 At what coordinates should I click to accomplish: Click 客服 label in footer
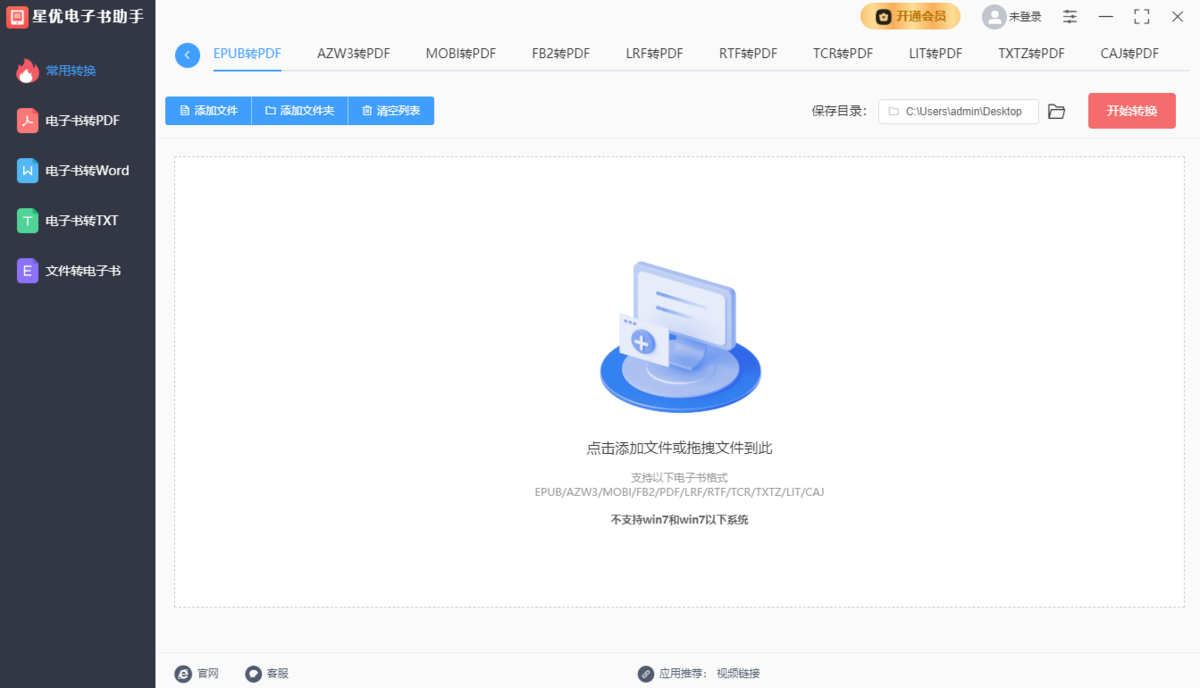[277, 674]
